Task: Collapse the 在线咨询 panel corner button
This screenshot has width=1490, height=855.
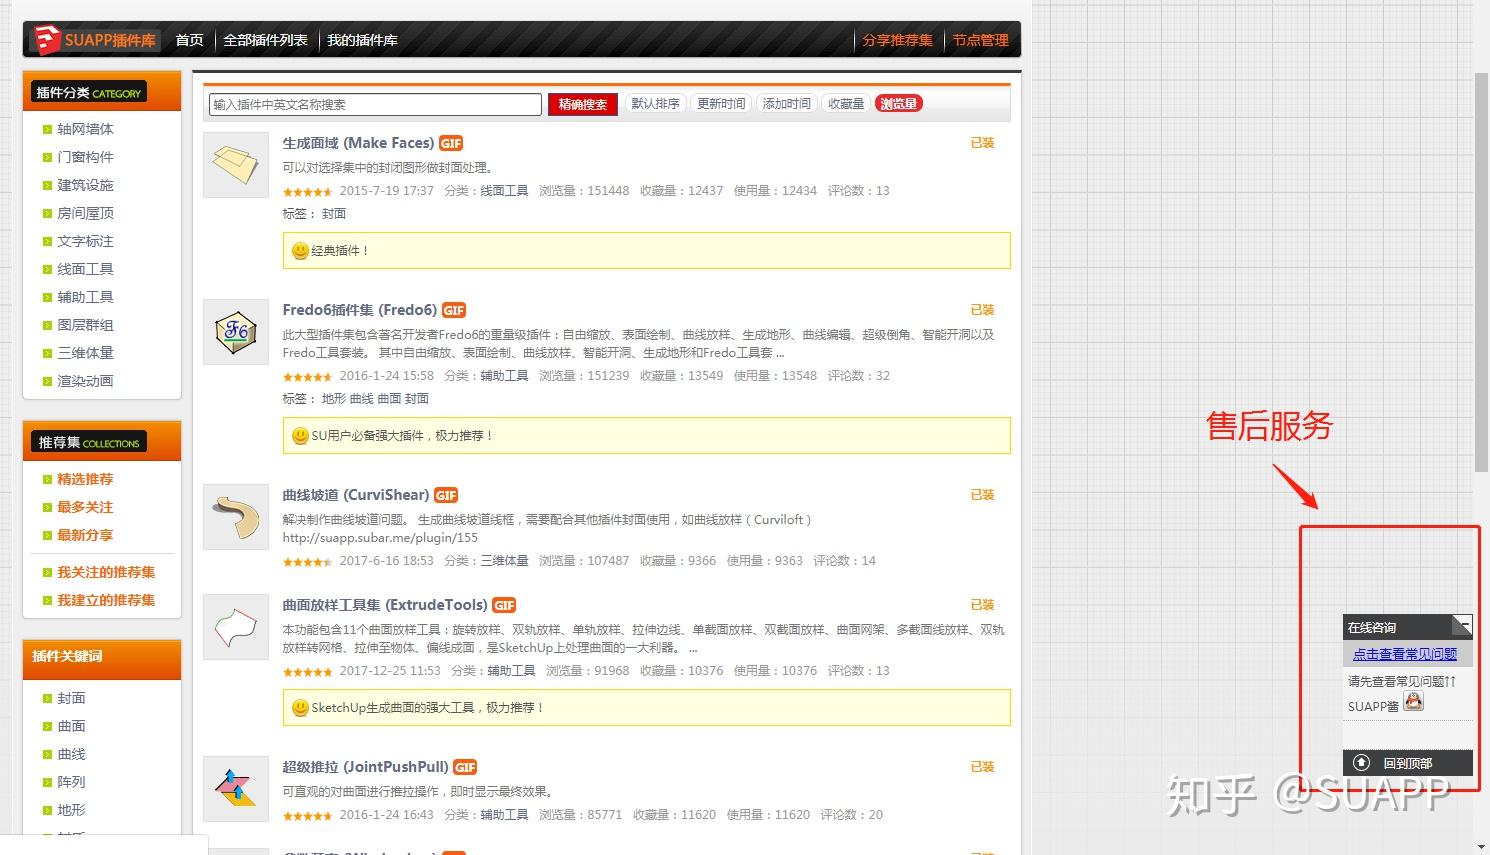Action: coord(1462,625)
